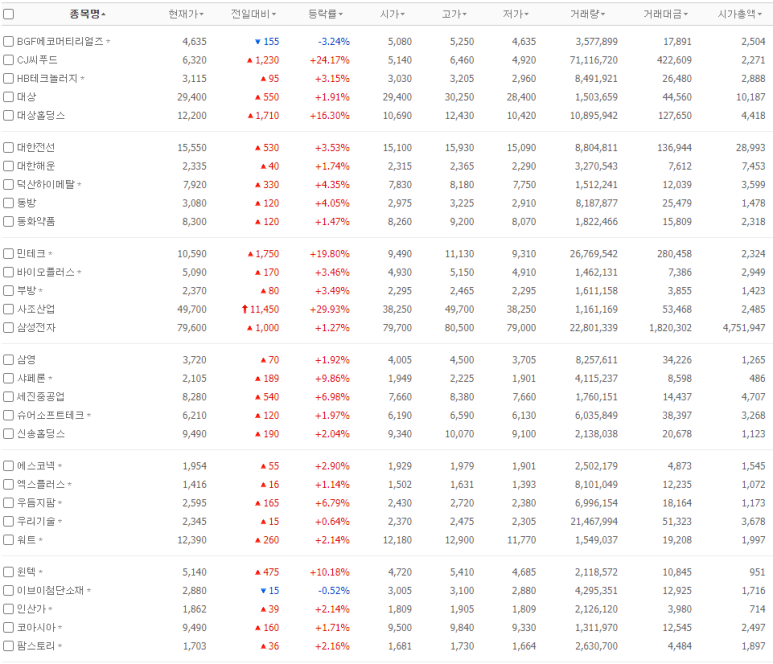Screen dimensions: 773x664
Task: Click 윈텍 change rate +10.18%
Action: coord(330,572)
